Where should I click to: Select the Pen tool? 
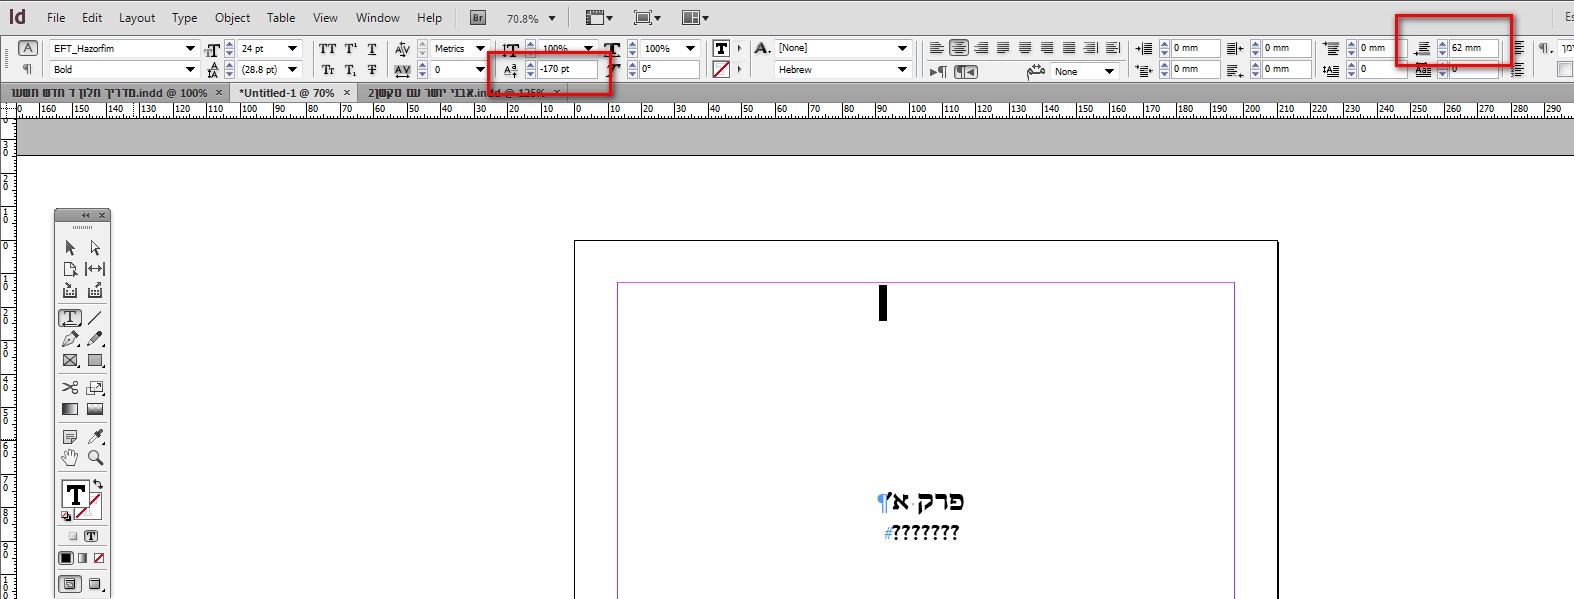click(x=70, y=339)
